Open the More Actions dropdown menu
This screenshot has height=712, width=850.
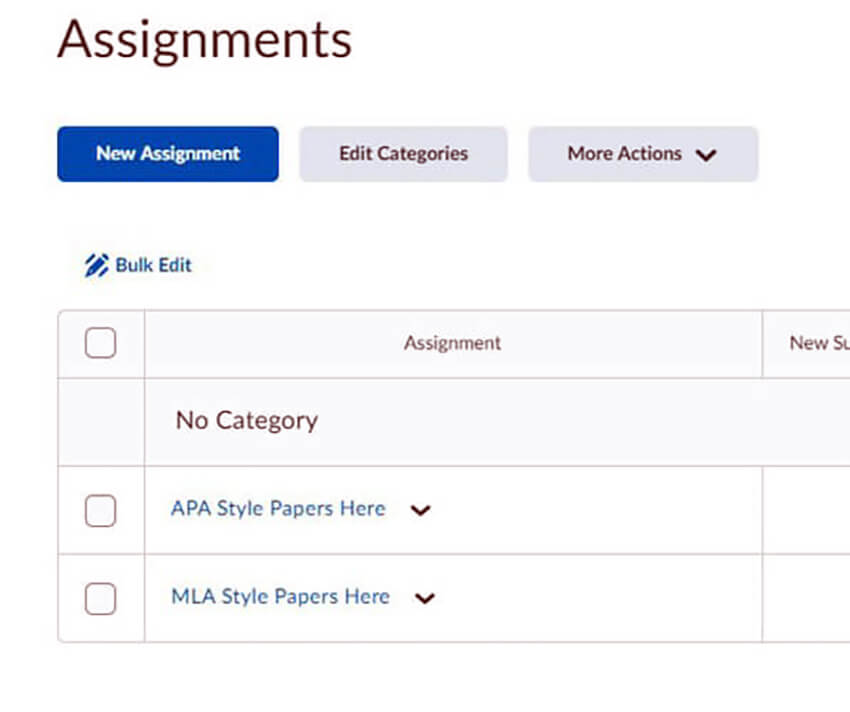pos(642,154)
